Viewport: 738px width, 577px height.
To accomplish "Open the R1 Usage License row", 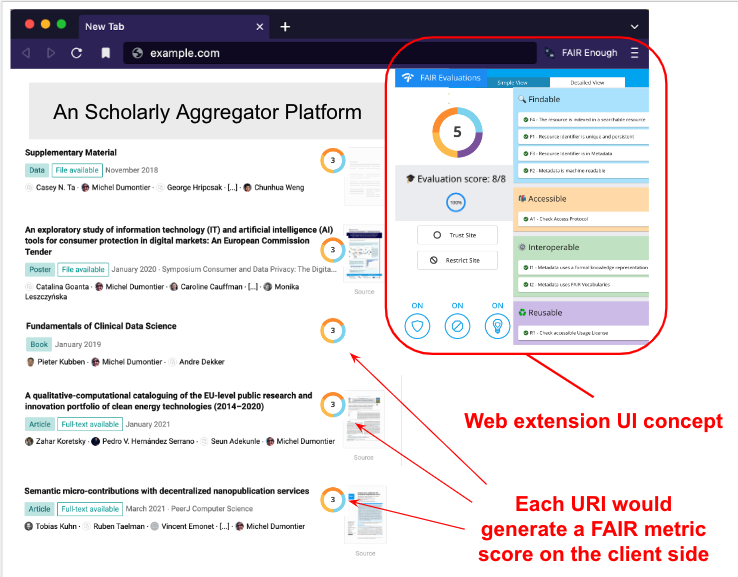I will tap(584, 333).
